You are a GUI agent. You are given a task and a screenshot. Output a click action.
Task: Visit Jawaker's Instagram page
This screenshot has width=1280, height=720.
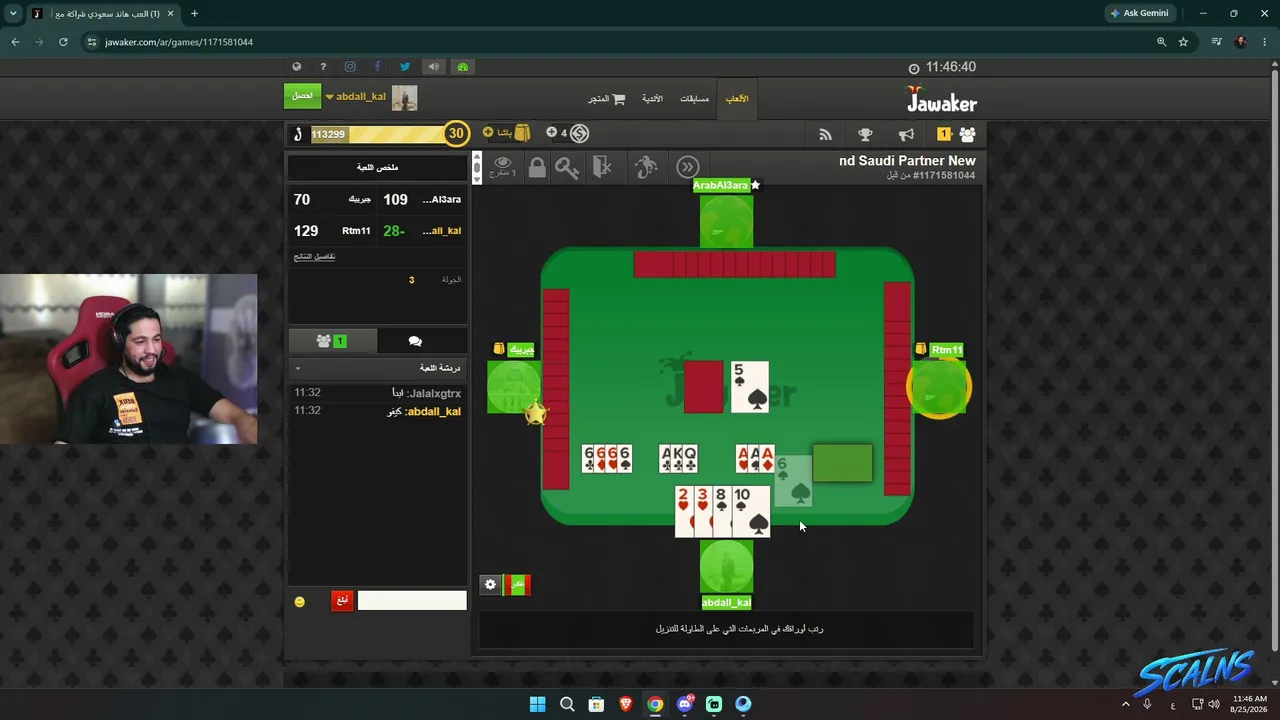(x=350, y=67)
